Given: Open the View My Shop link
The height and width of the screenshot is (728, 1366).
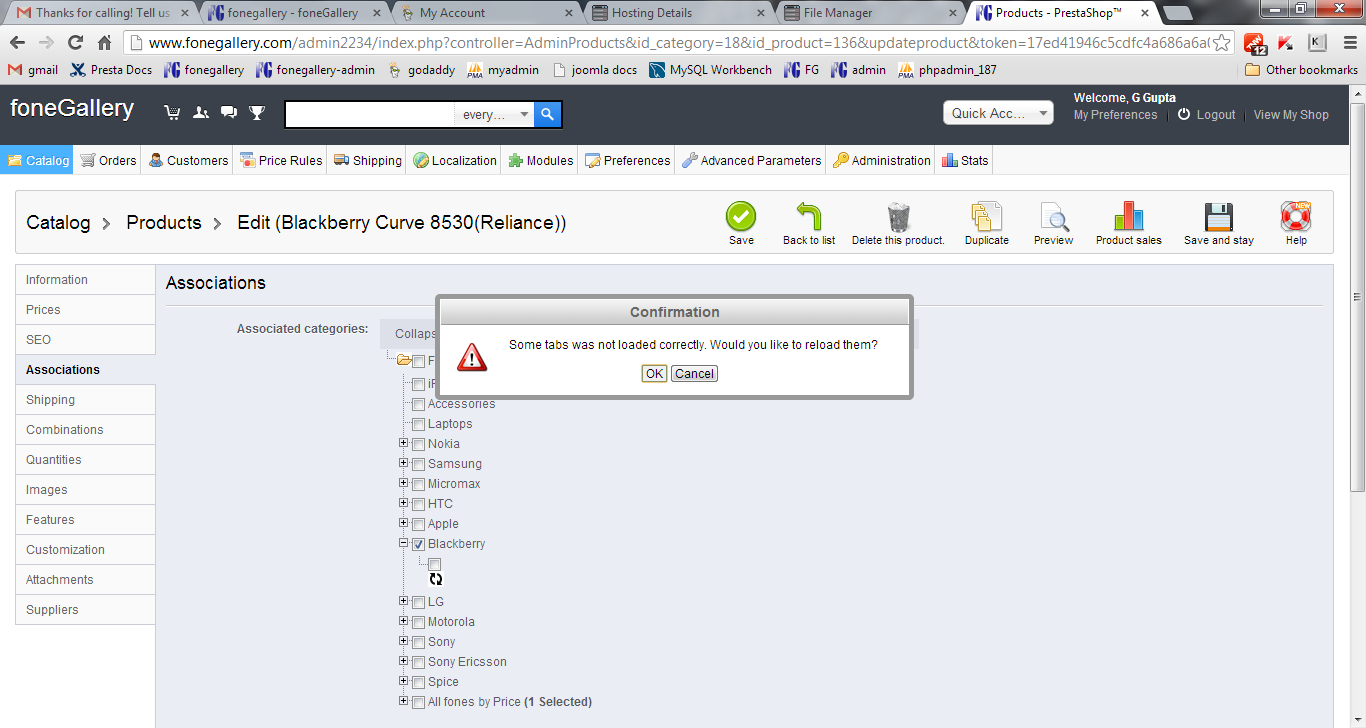Looking at the screenshot, I should click(x=1291, y=115).
